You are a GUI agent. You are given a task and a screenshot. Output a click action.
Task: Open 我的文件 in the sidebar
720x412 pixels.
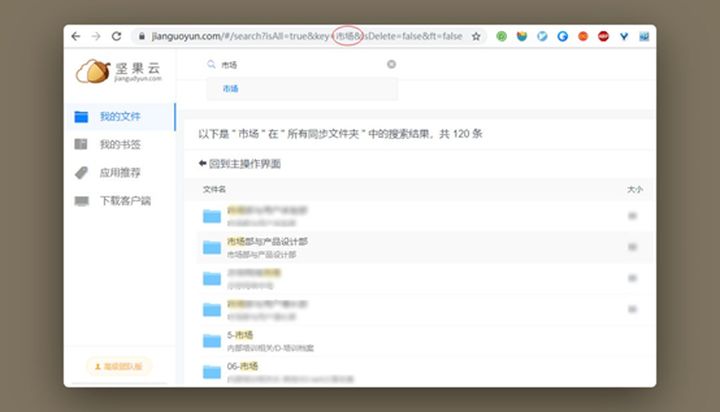tap(119, 117)
